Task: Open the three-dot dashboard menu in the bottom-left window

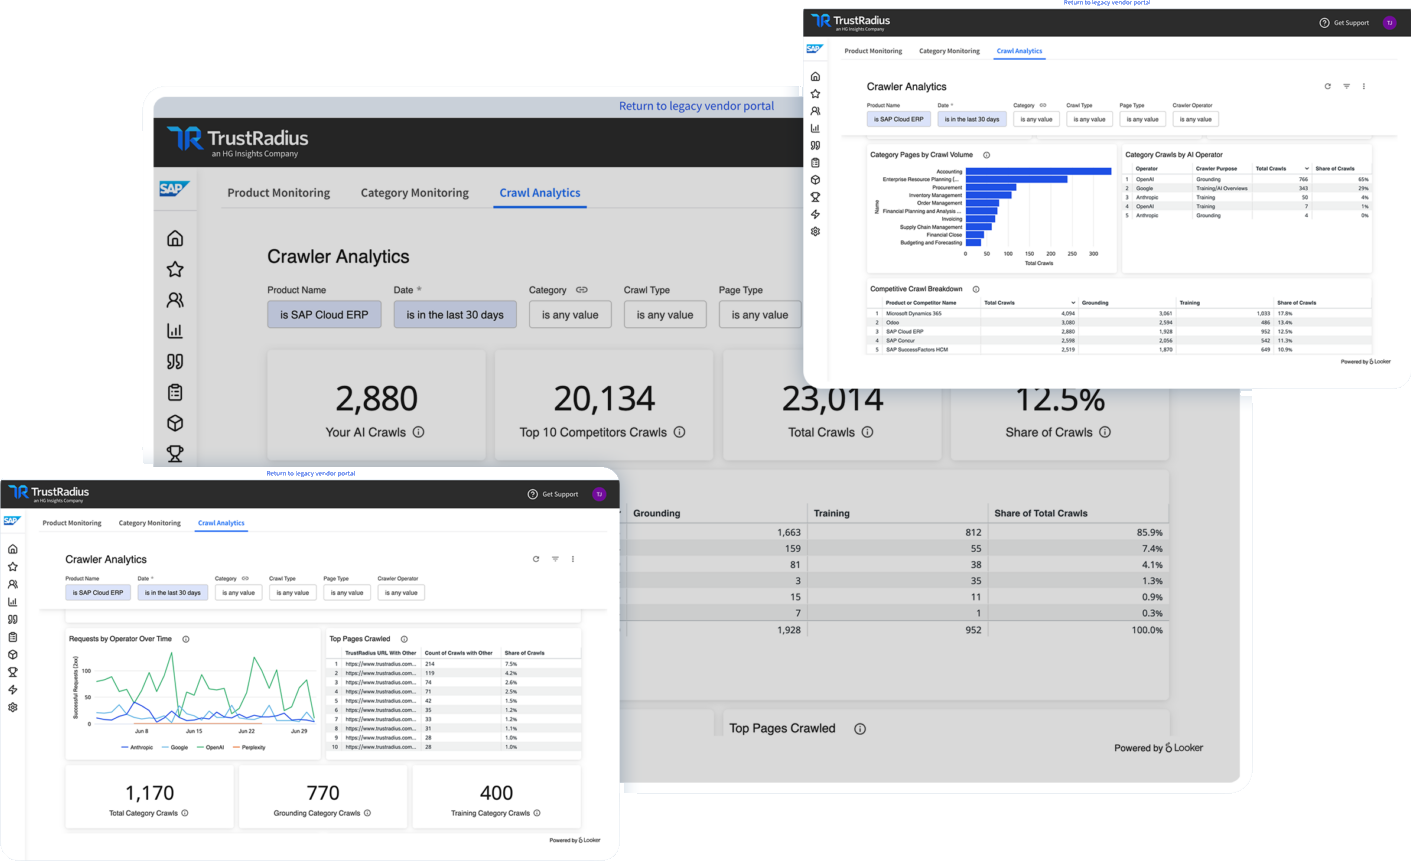Action: point(573,559)
